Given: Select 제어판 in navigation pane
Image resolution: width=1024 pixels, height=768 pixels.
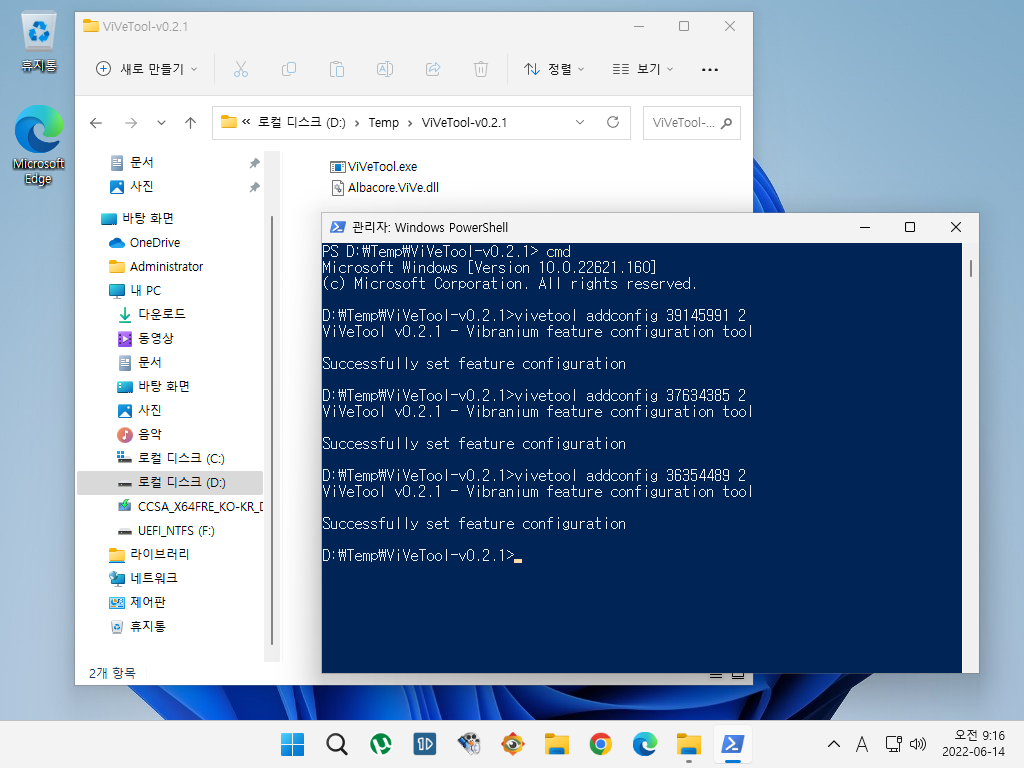Looking at the screenshot, I should click(x=138, y=602).
